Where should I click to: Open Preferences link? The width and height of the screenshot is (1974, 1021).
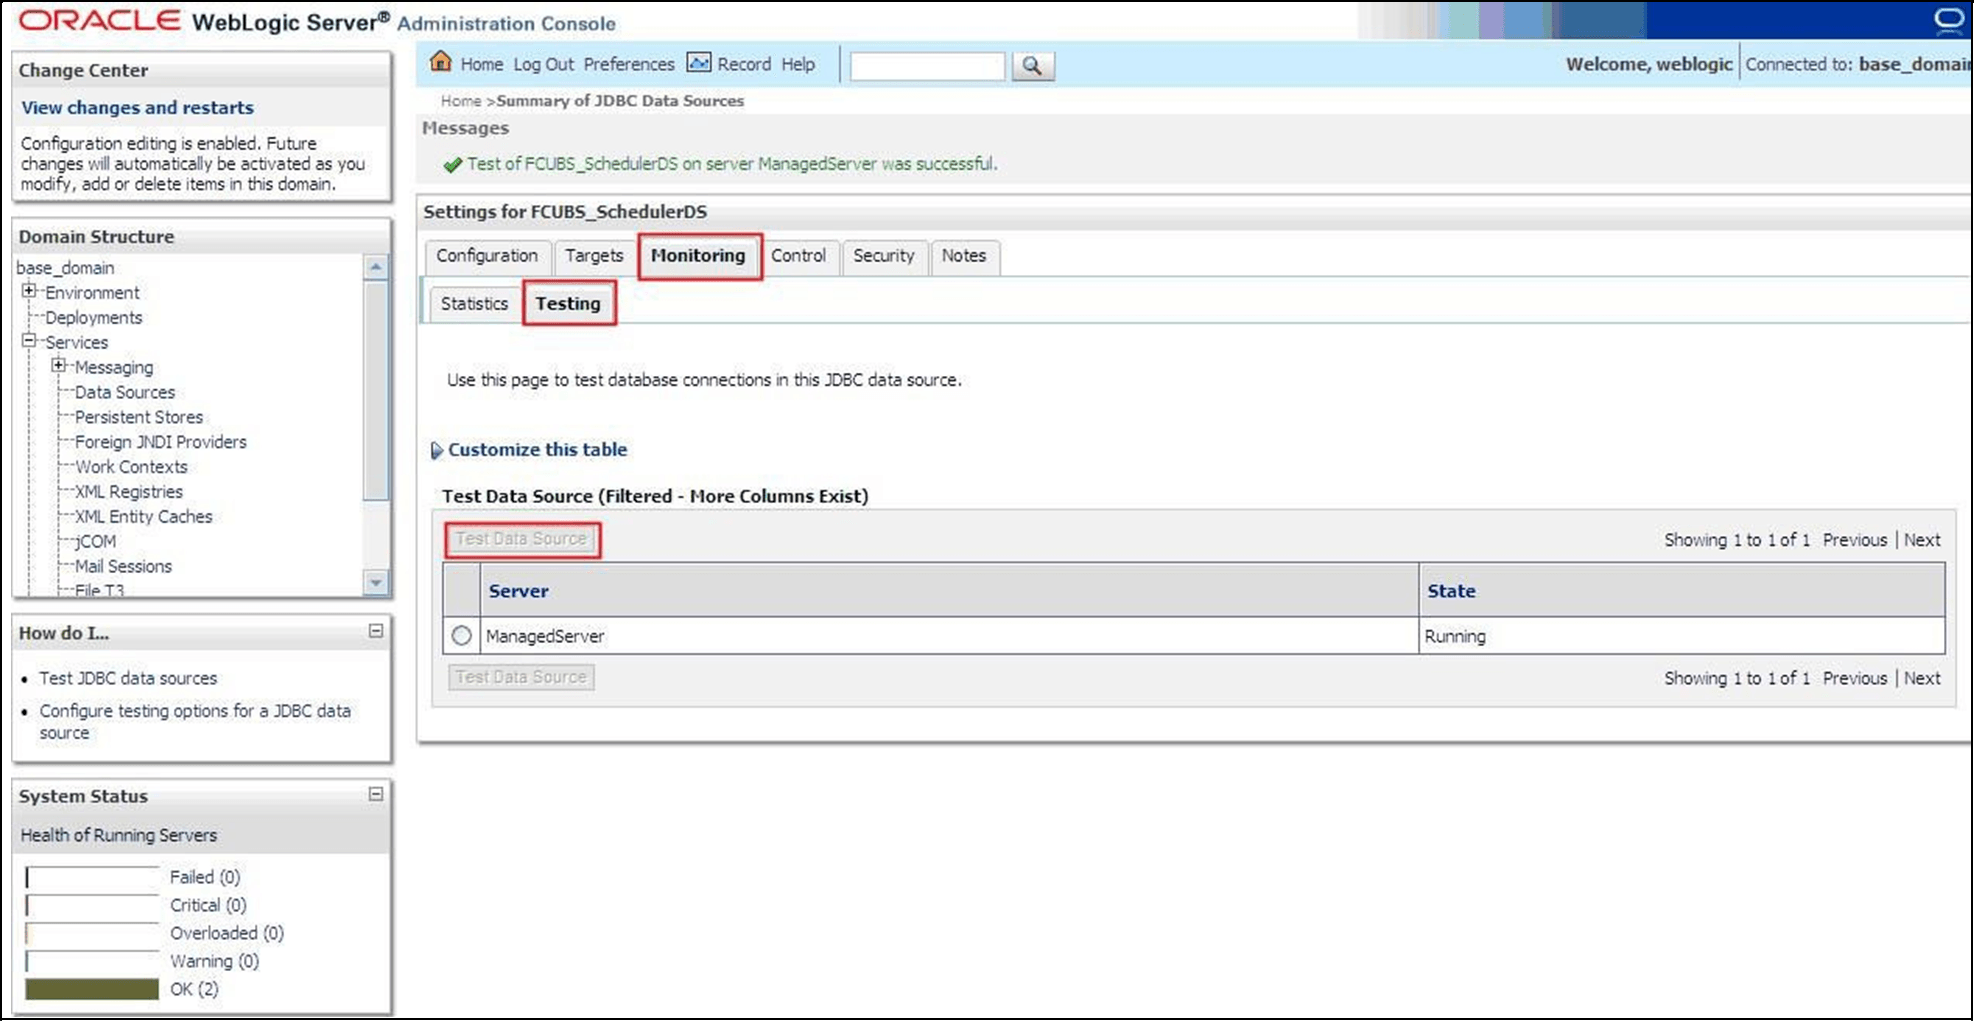coord(629,64)
